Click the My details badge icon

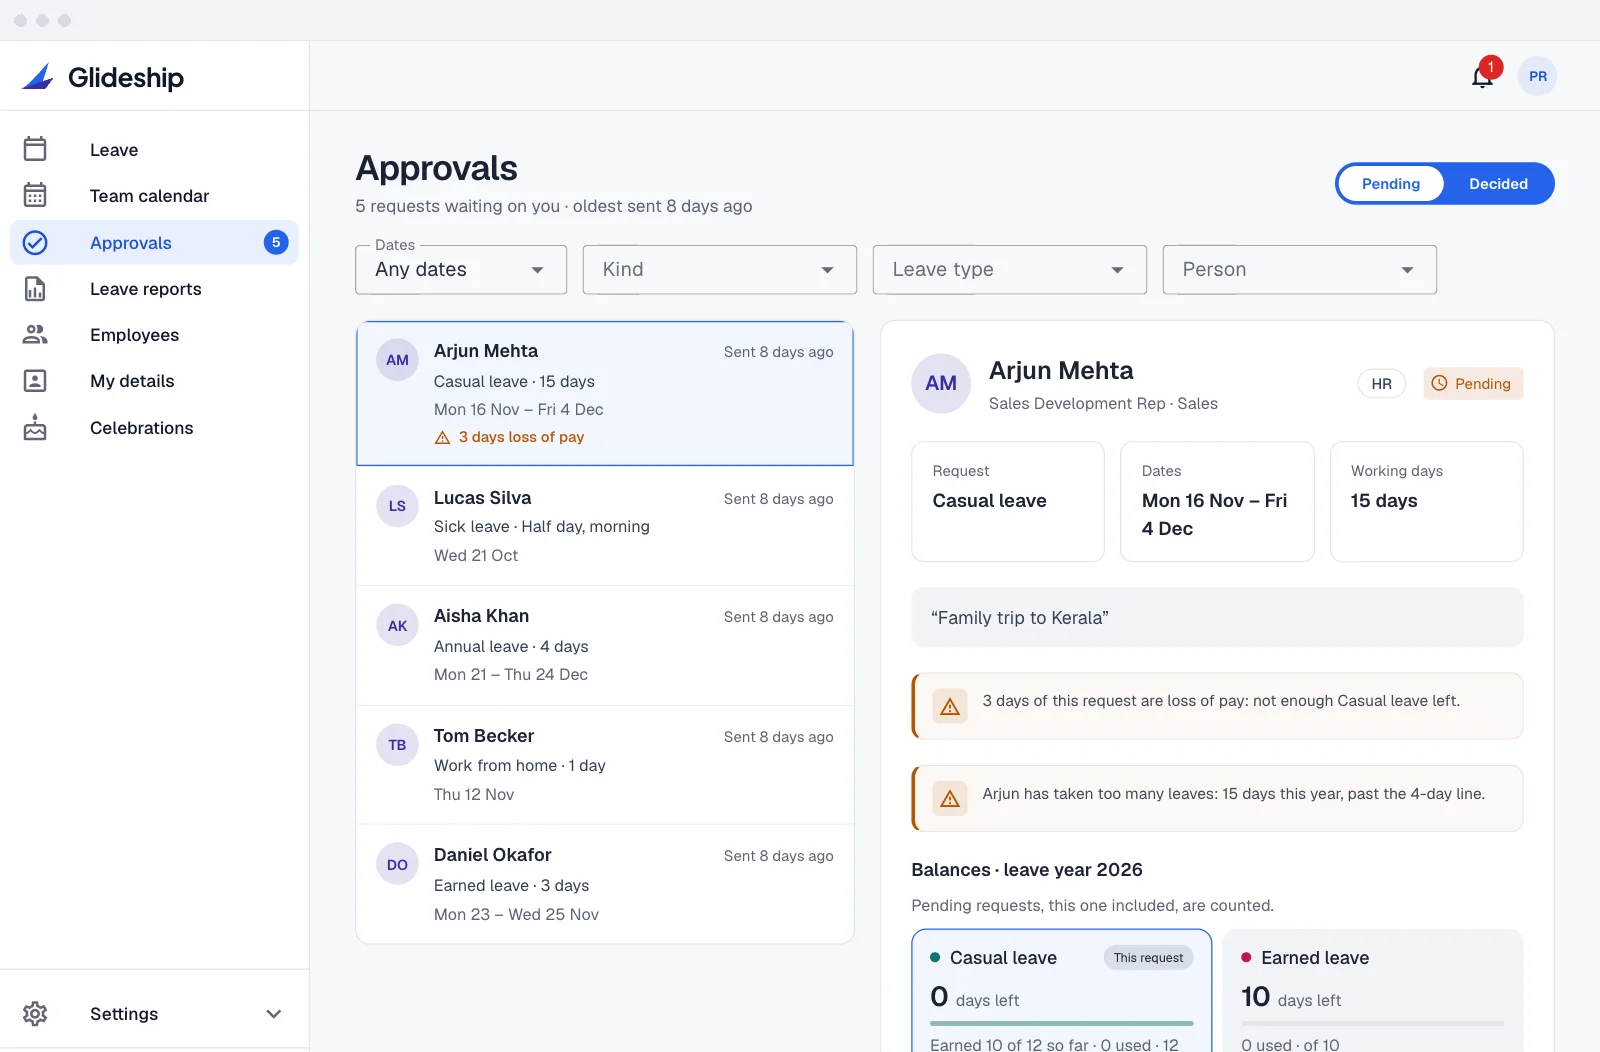point(35,380)
